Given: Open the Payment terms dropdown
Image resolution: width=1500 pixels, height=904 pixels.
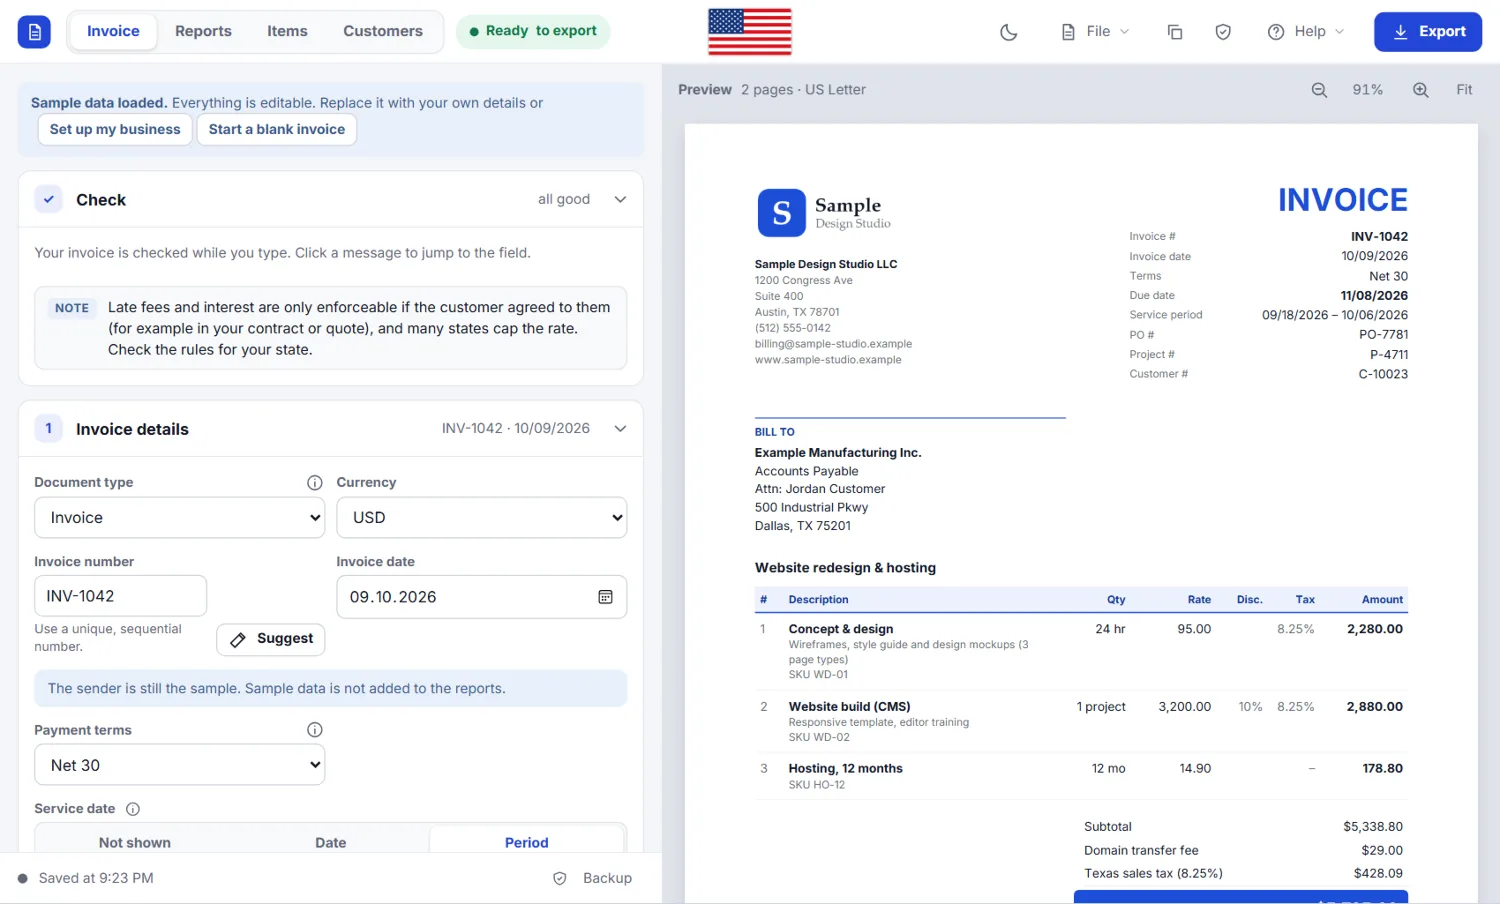Looking at the screenshot, I should 180,765.
